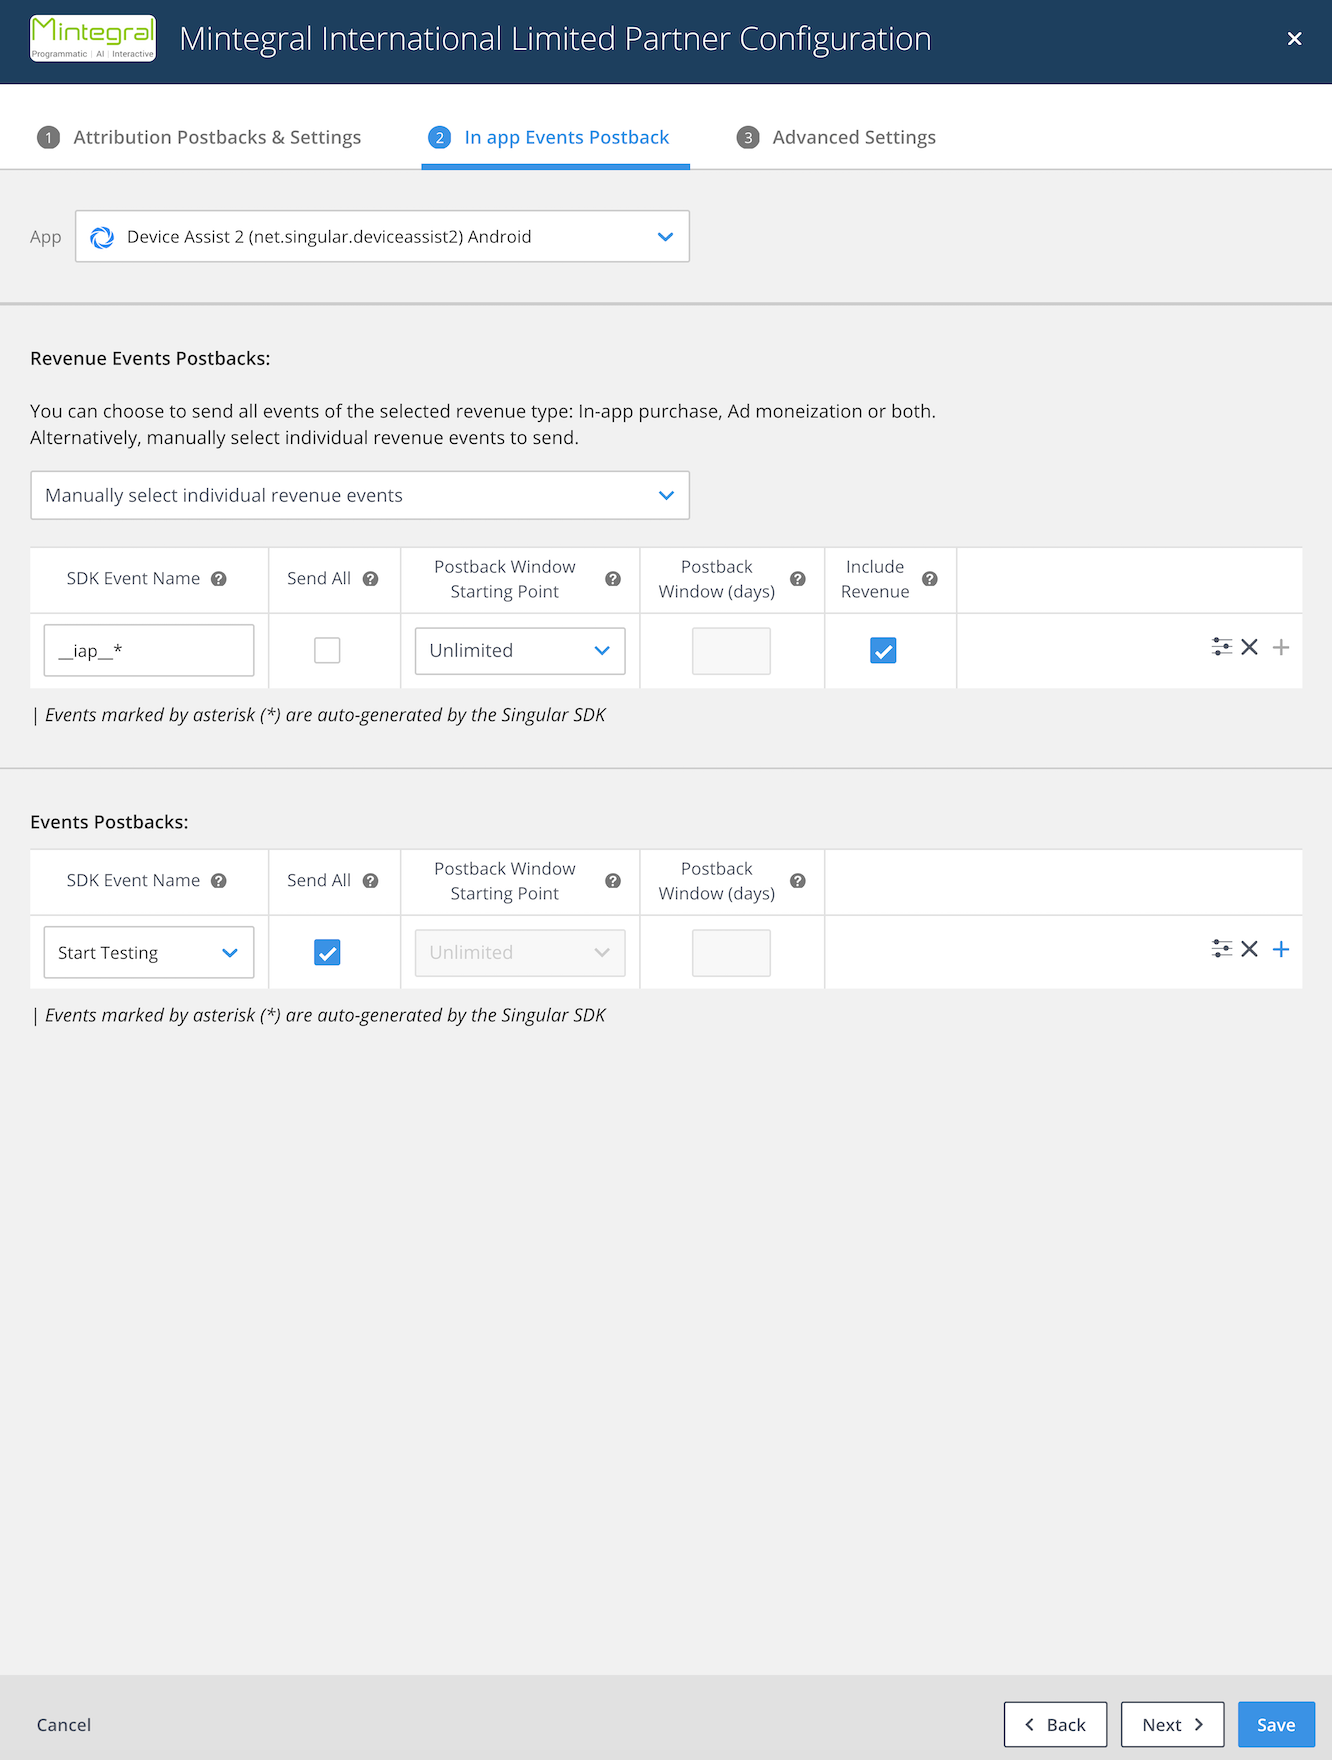Click the Mintegral logo in the header
The width and height of the screenshot is (1332, 1760).
[93, 39]
